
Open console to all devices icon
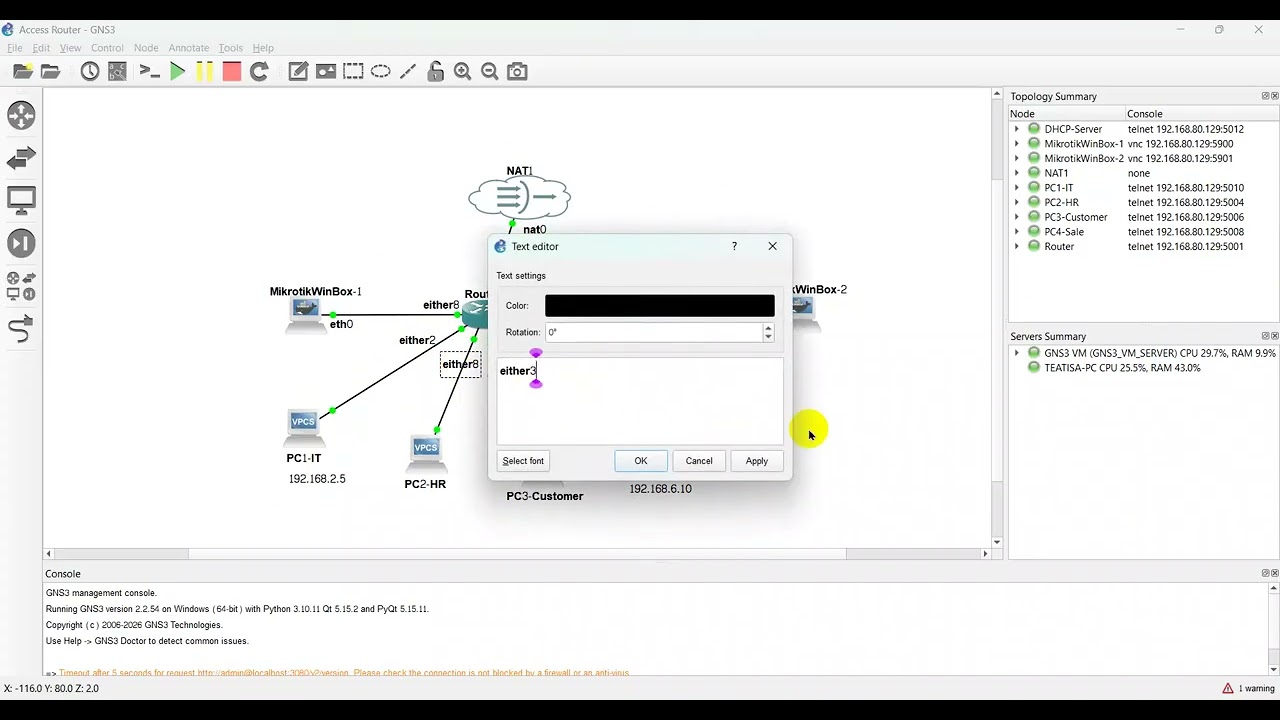[150, 71]
